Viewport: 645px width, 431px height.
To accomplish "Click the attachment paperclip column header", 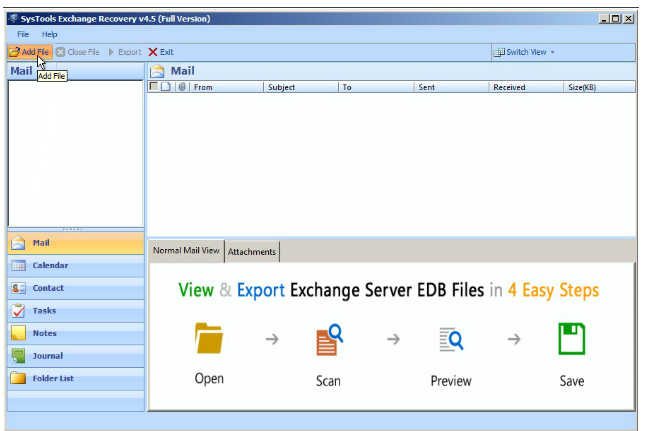I will (182, 87).
